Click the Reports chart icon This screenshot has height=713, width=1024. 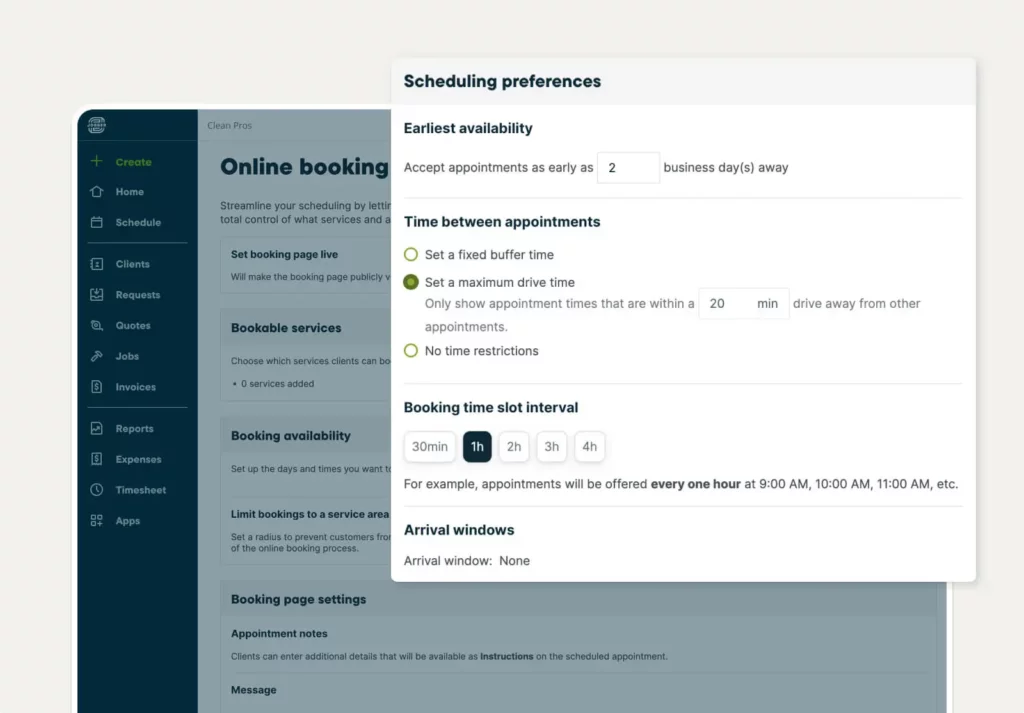[97, 429]
